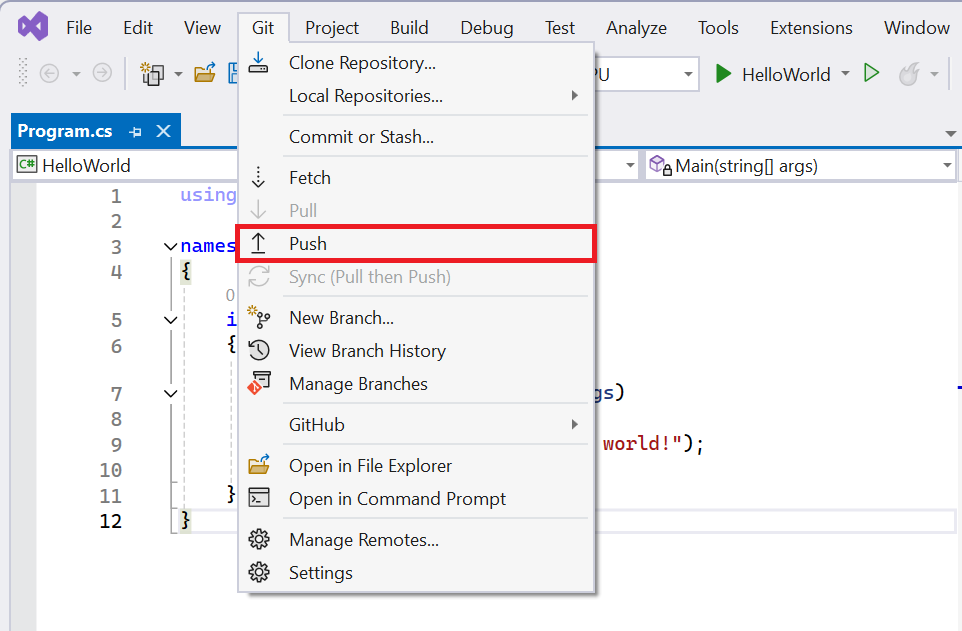Viewport: 962px width, 631px height.
Task: Start debugging HelloWorld with the green arrow
Action: (x=722, y=74)
